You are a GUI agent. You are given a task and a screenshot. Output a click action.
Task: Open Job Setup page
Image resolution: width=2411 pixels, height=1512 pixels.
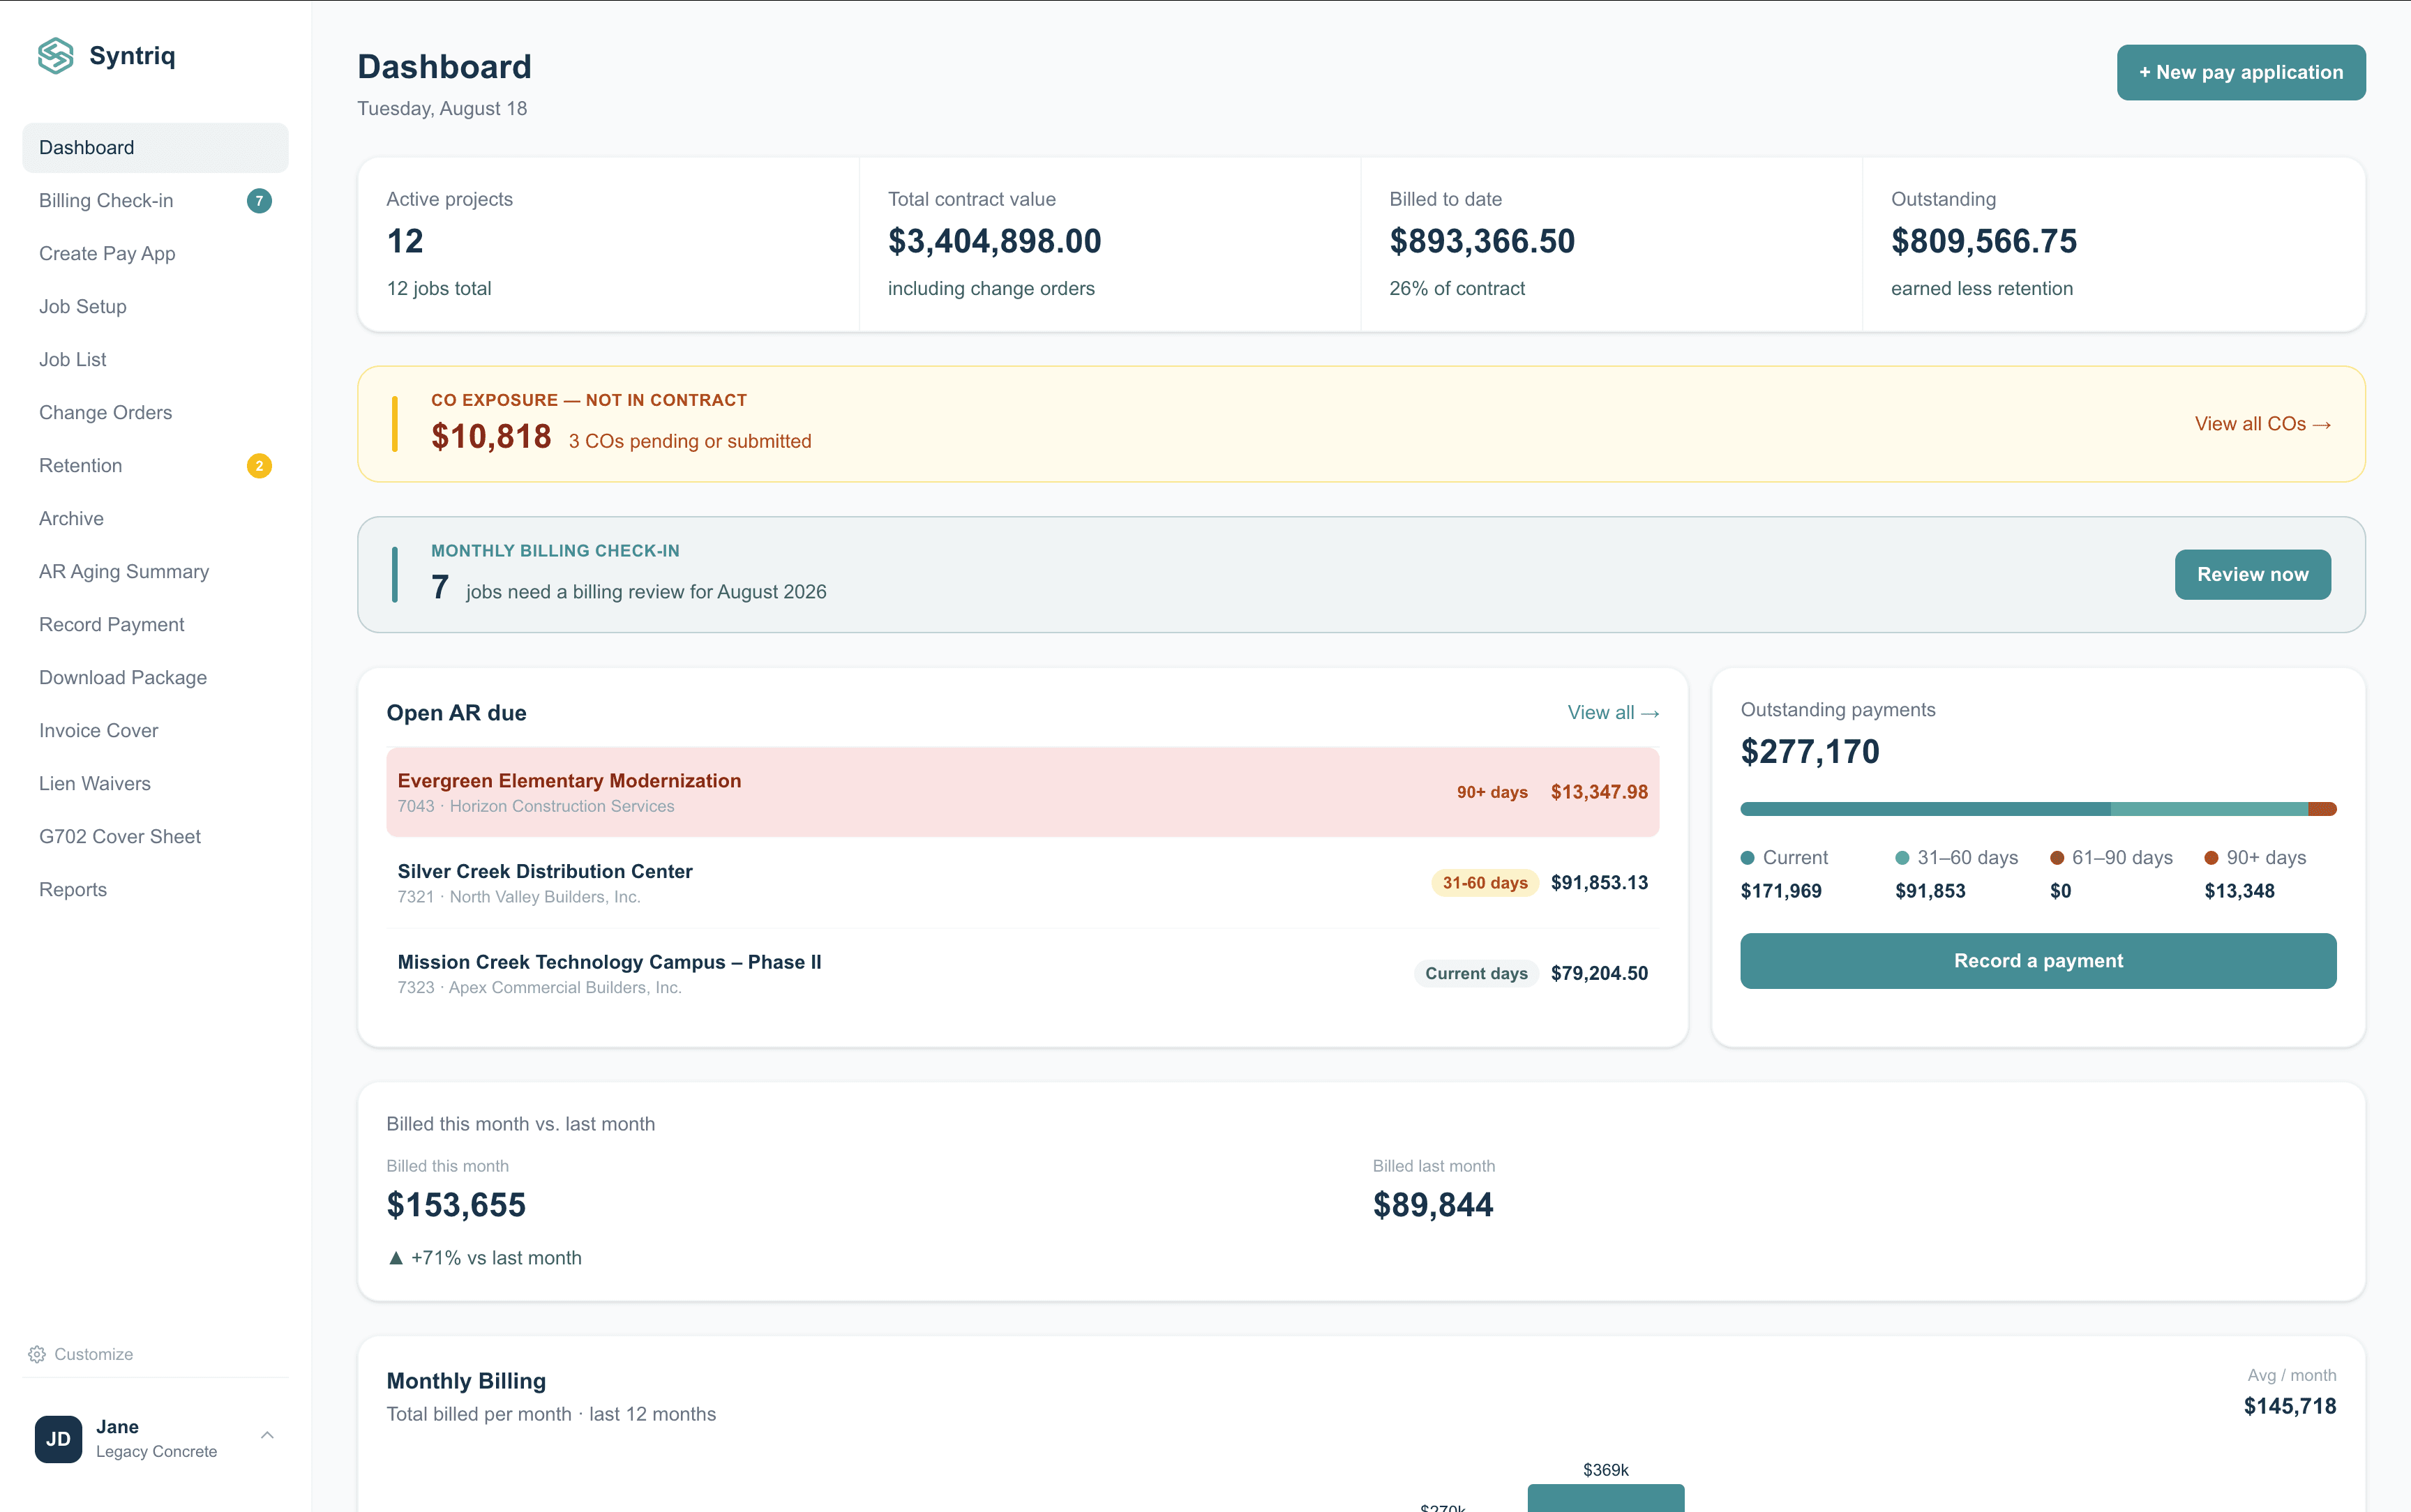[x=155, y=307]
